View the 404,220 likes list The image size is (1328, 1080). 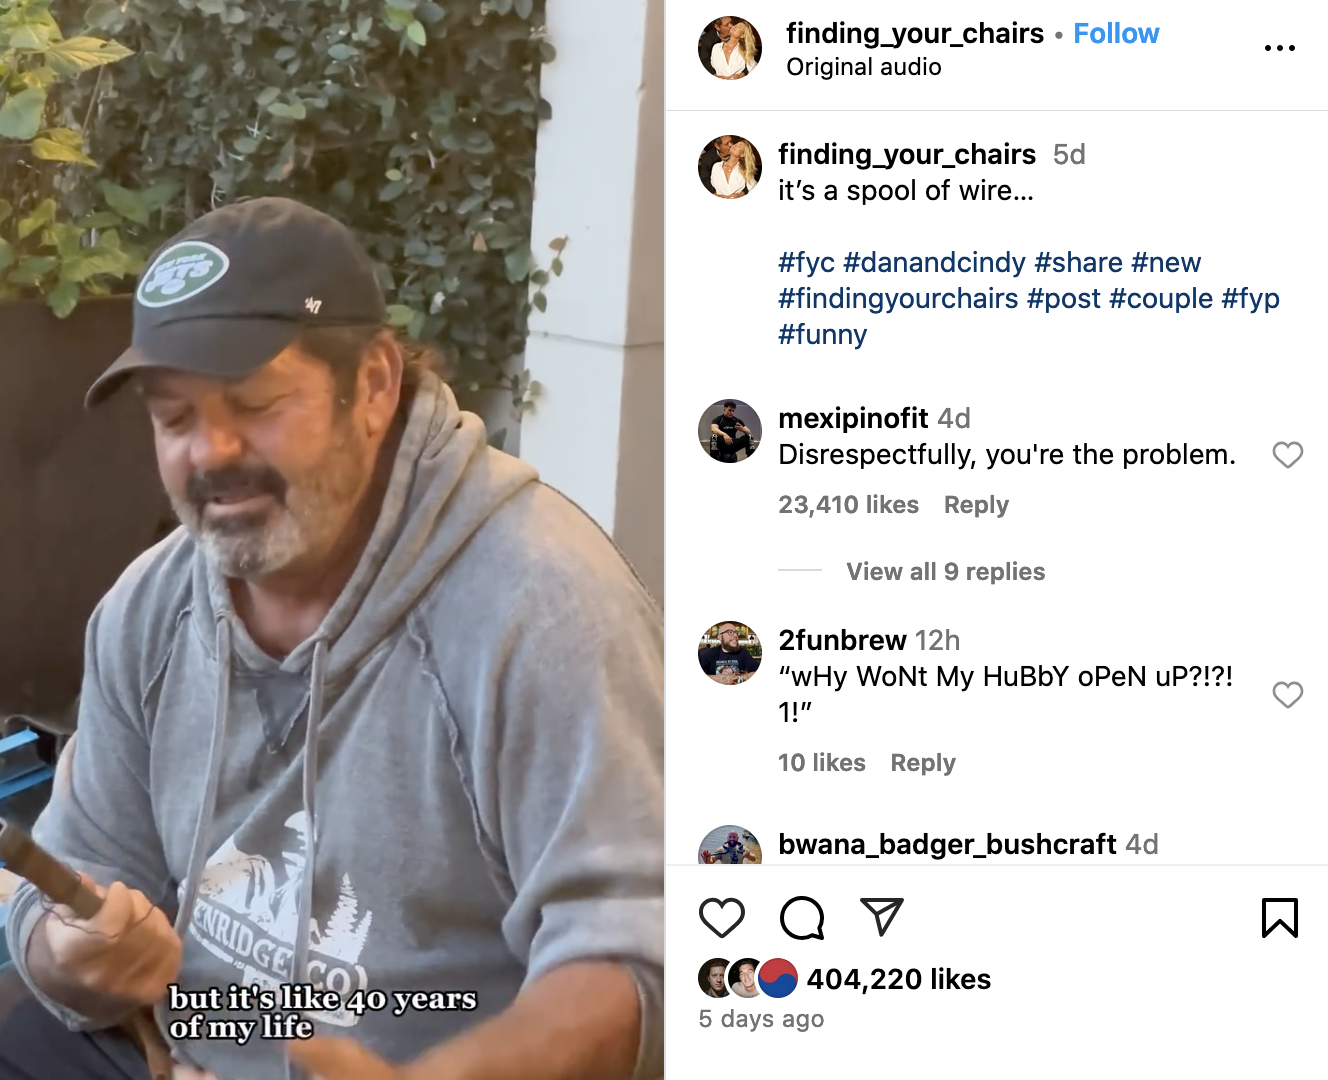point(898,979)
